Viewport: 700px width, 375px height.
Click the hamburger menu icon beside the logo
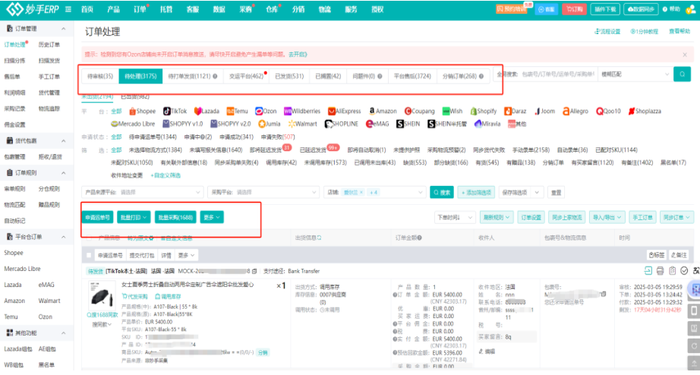click(x=68, y=9)
